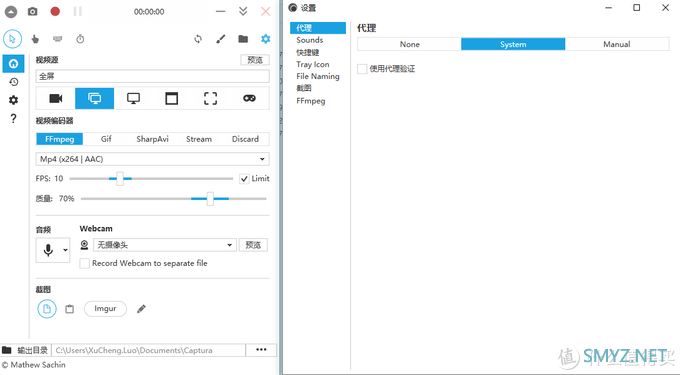Click the pause recording button
Screen dimensions: 680x375
[78, 11]
